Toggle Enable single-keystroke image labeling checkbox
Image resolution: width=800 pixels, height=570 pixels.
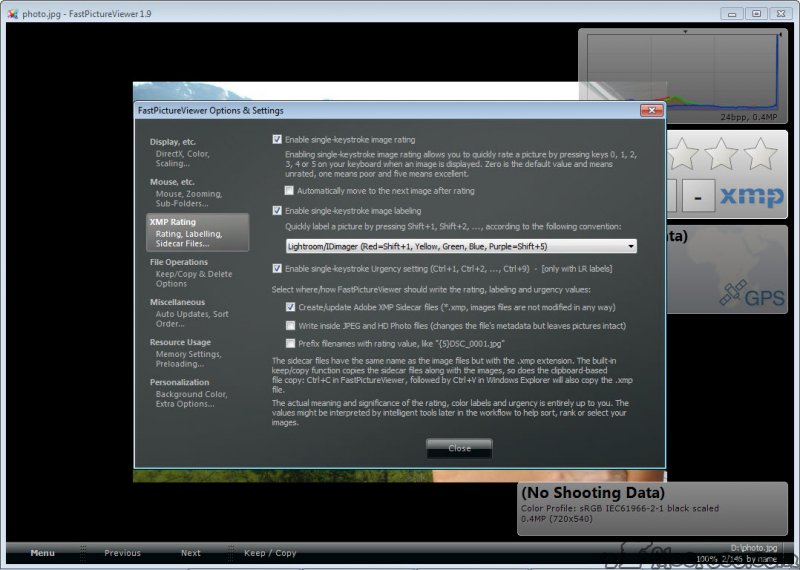pos(277,210)
